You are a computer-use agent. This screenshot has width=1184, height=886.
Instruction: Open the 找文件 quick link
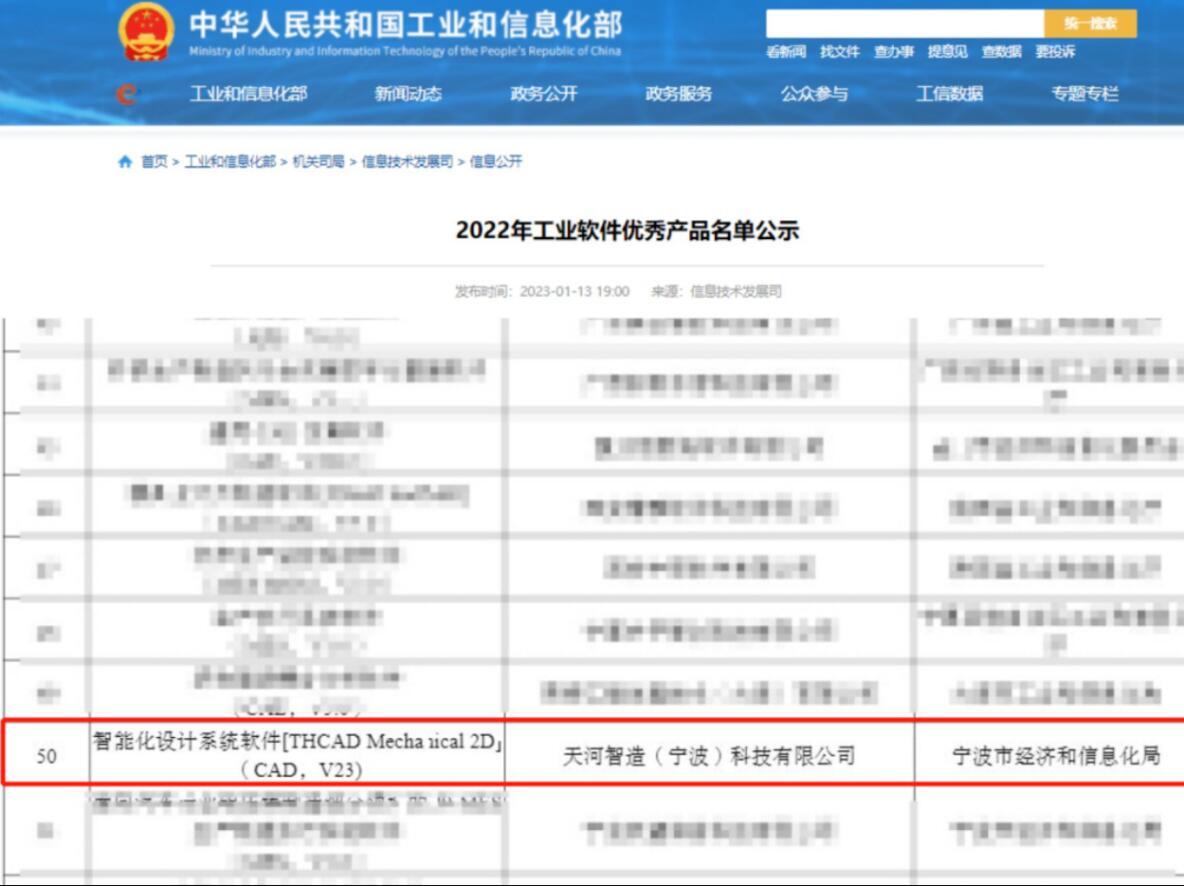pyautogui.click(x=840, y=52)
